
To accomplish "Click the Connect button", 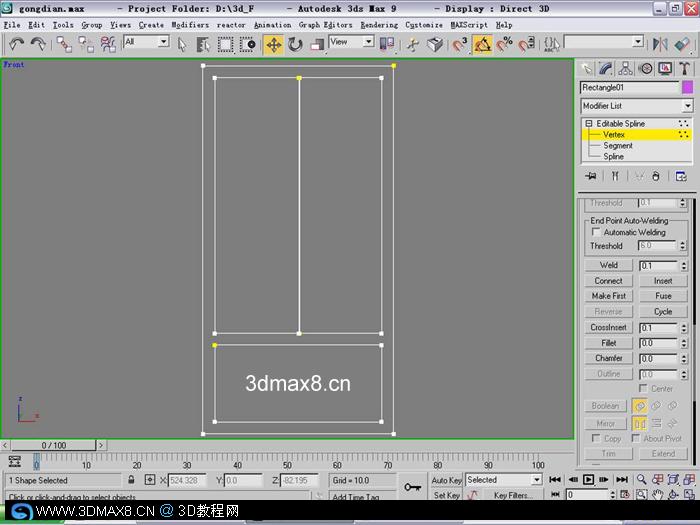I will pyautogui.click(x=608, y=281).
